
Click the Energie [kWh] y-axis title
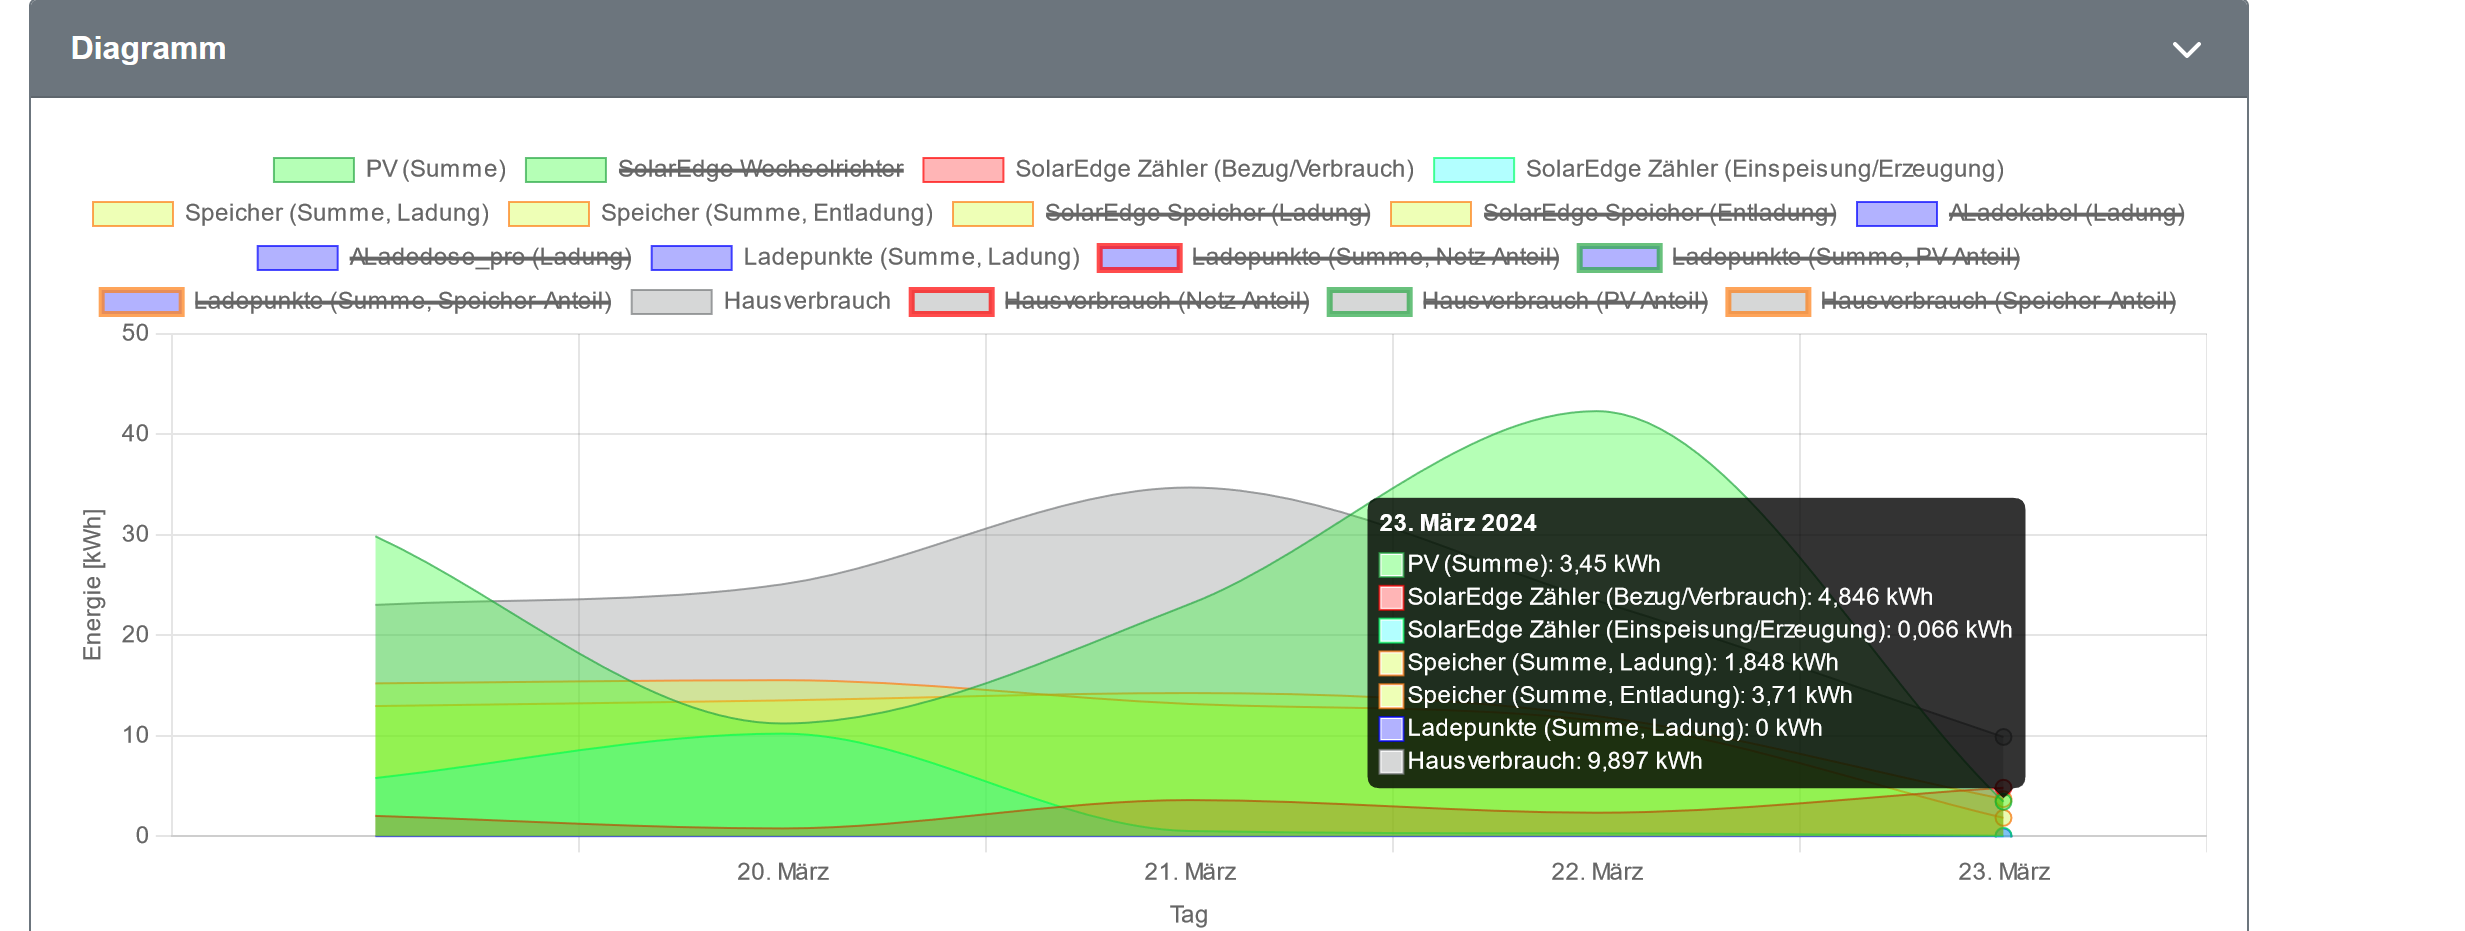tap(93, 585)
